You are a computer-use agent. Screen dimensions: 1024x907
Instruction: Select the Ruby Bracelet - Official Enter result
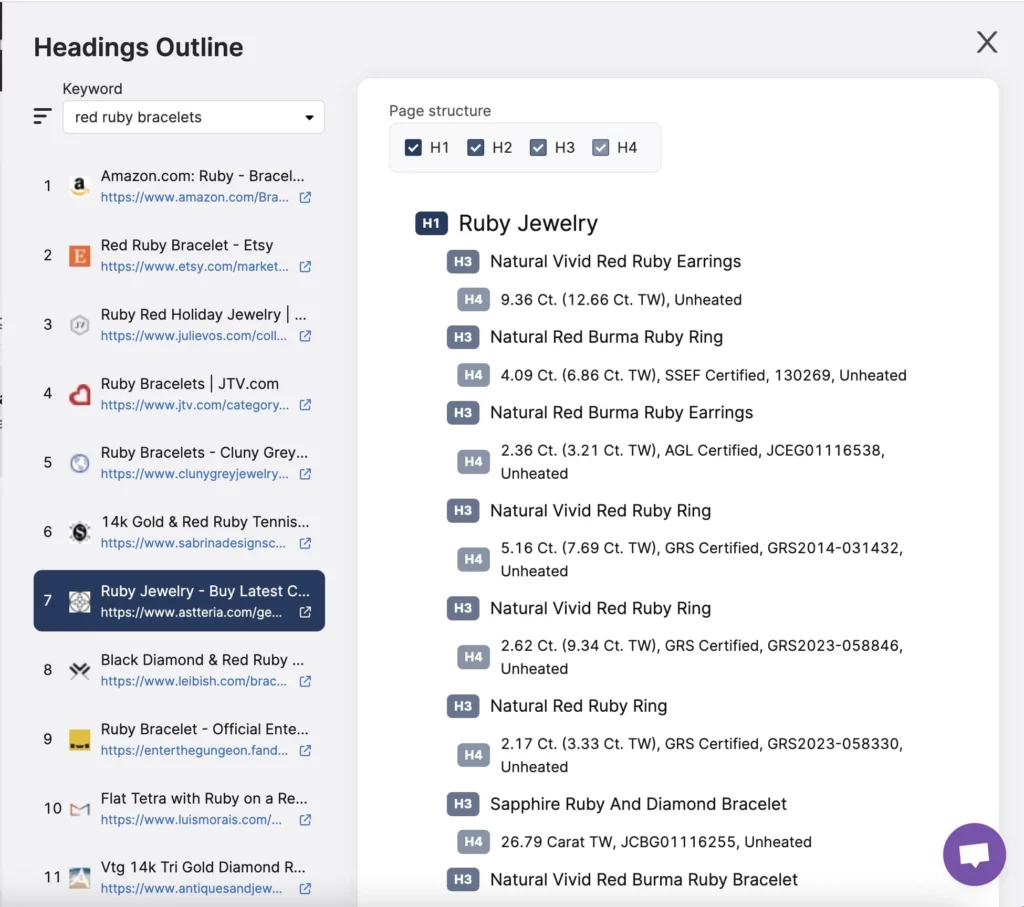click(x=204, y=729)
